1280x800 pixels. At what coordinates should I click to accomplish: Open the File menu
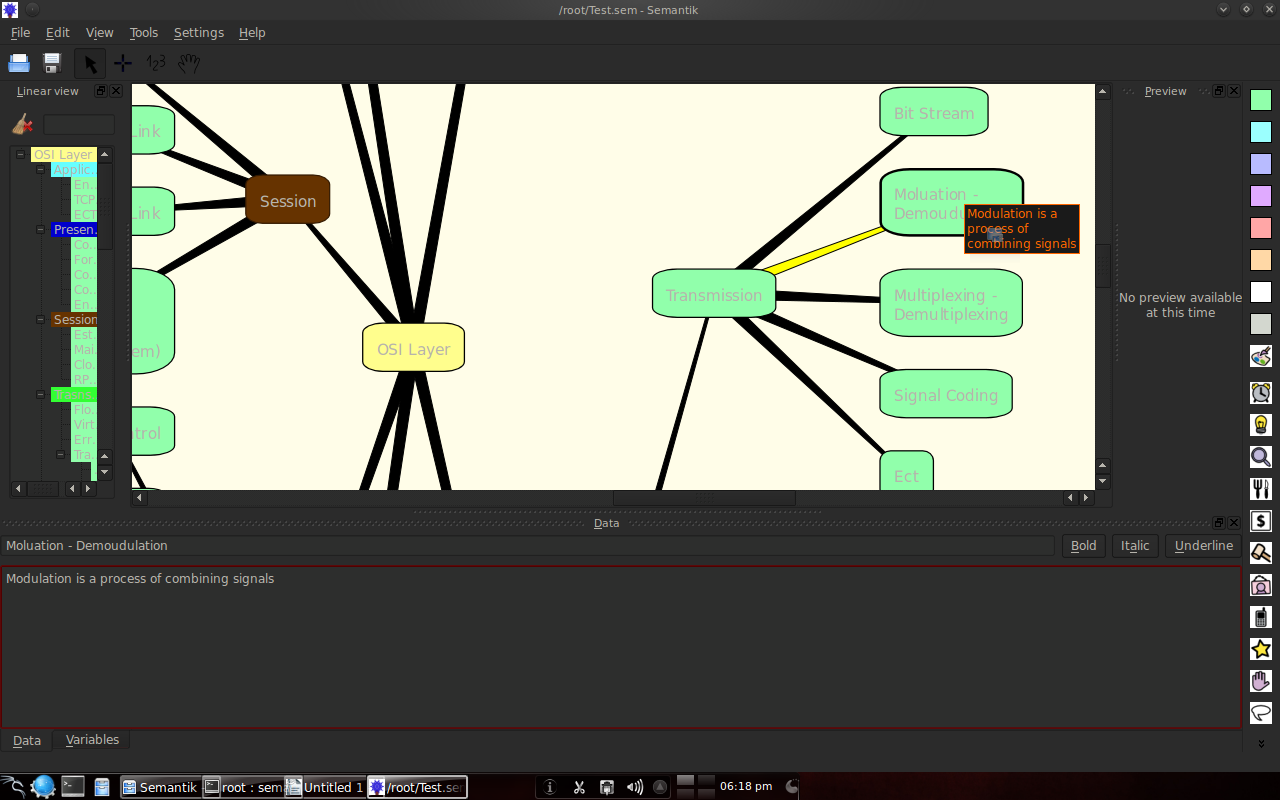point(20,32)
